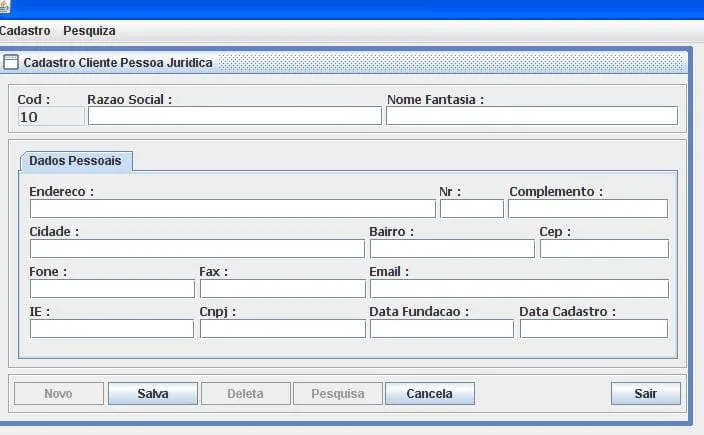Click the Data Cadastro input field
Image resolution: width=704 pixels, height=435 pixels.
(x=594, y=329)
